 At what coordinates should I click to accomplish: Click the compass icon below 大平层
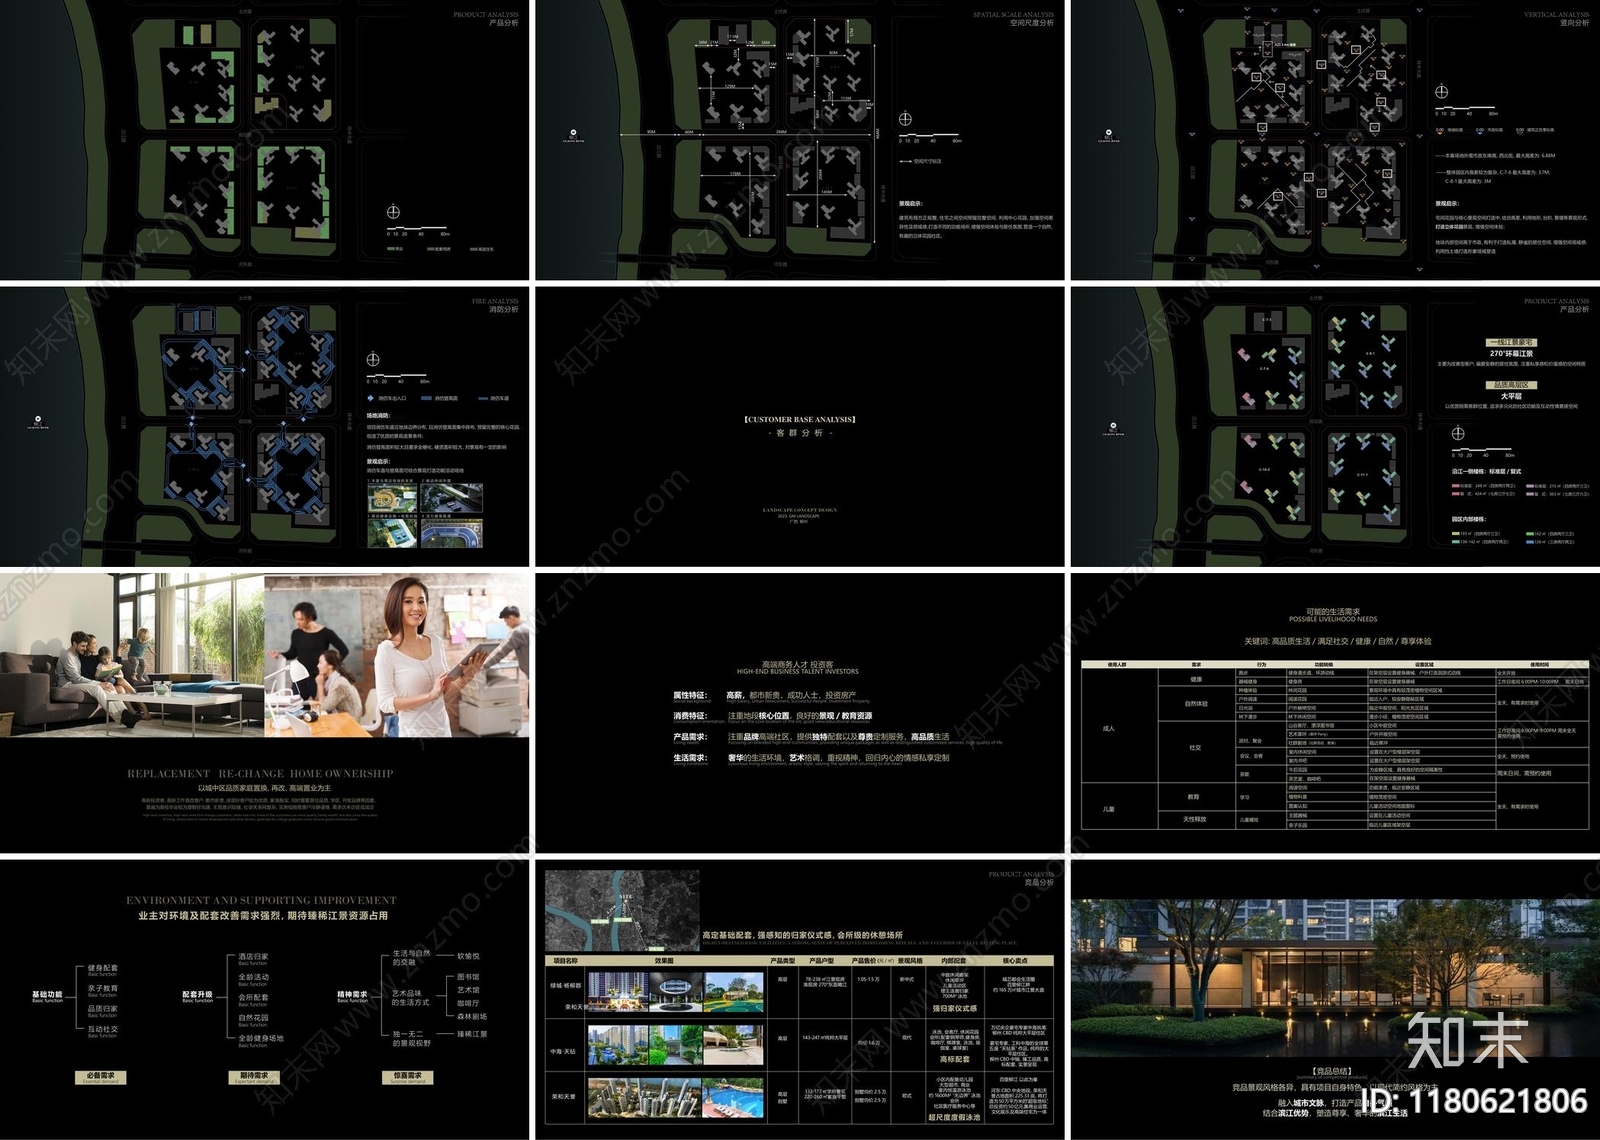(1458, 433)
